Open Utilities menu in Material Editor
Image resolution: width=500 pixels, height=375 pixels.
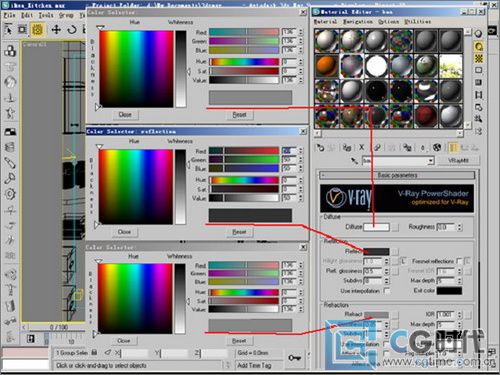pos(418,21)
